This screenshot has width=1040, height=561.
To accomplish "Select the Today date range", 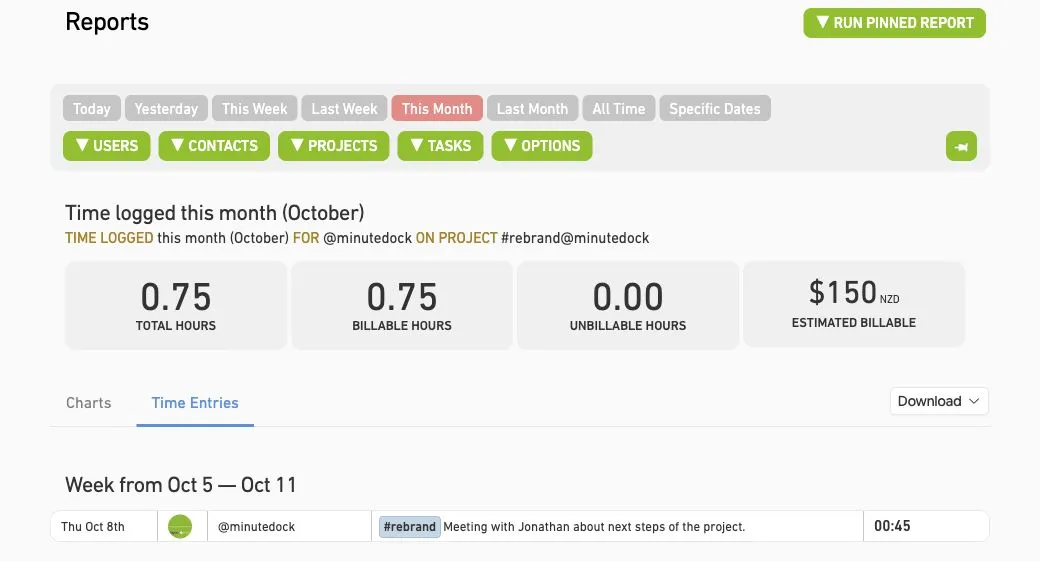I will point(92,109).
